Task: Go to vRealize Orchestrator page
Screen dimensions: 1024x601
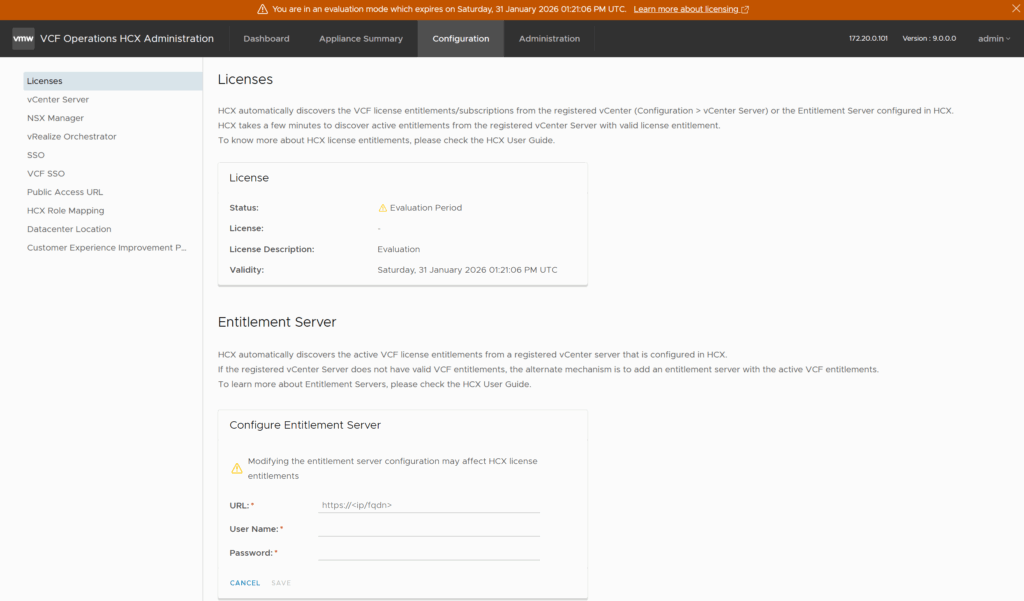Action: (x=72, y=137)
